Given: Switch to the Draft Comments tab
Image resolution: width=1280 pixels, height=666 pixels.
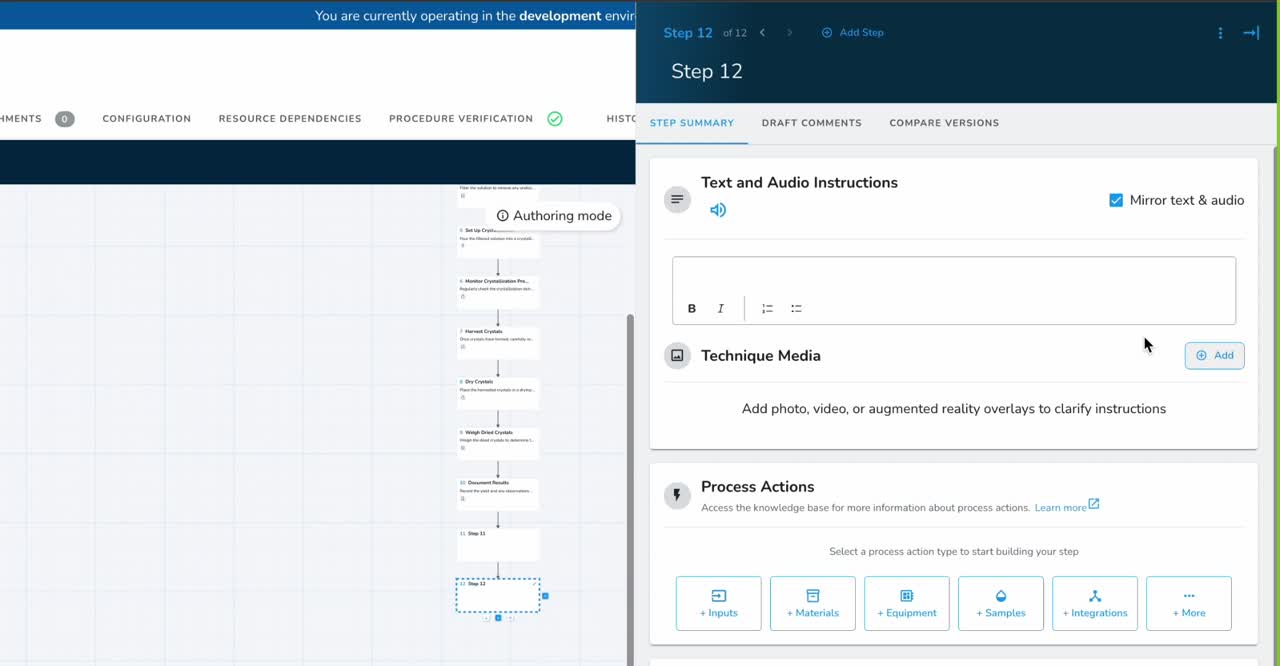Looking at the screenshot, I should tap(811, 123).
